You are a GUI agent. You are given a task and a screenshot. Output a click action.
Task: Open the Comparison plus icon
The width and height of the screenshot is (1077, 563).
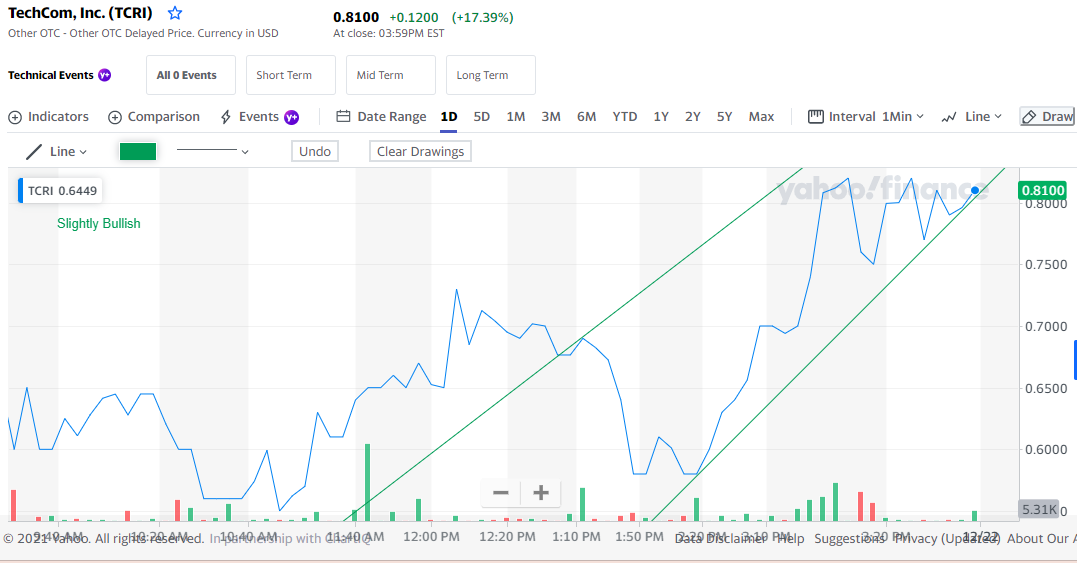(x=115, y=117)
